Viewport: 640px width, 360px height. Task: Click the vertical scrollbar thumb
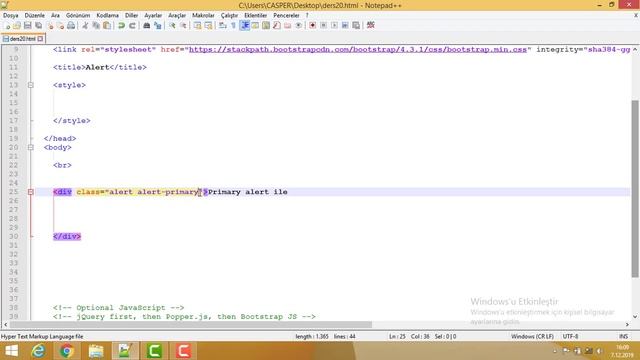635,189
